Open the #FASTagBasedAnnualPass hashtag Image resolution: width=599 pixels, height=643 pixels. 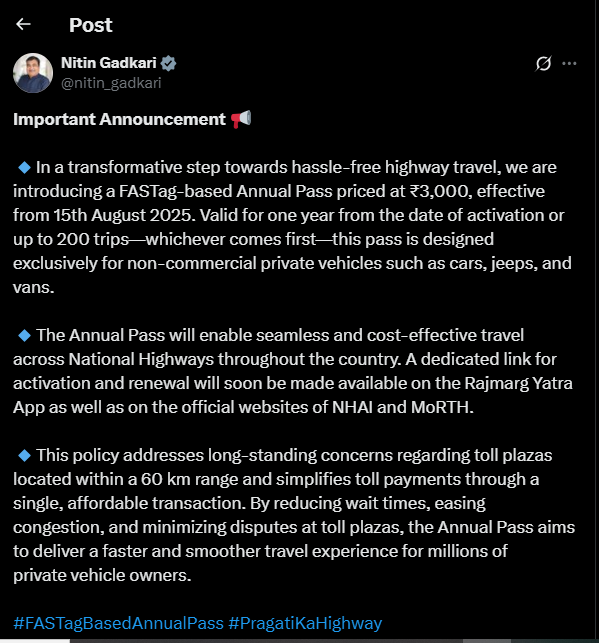[x=118, y=623]
